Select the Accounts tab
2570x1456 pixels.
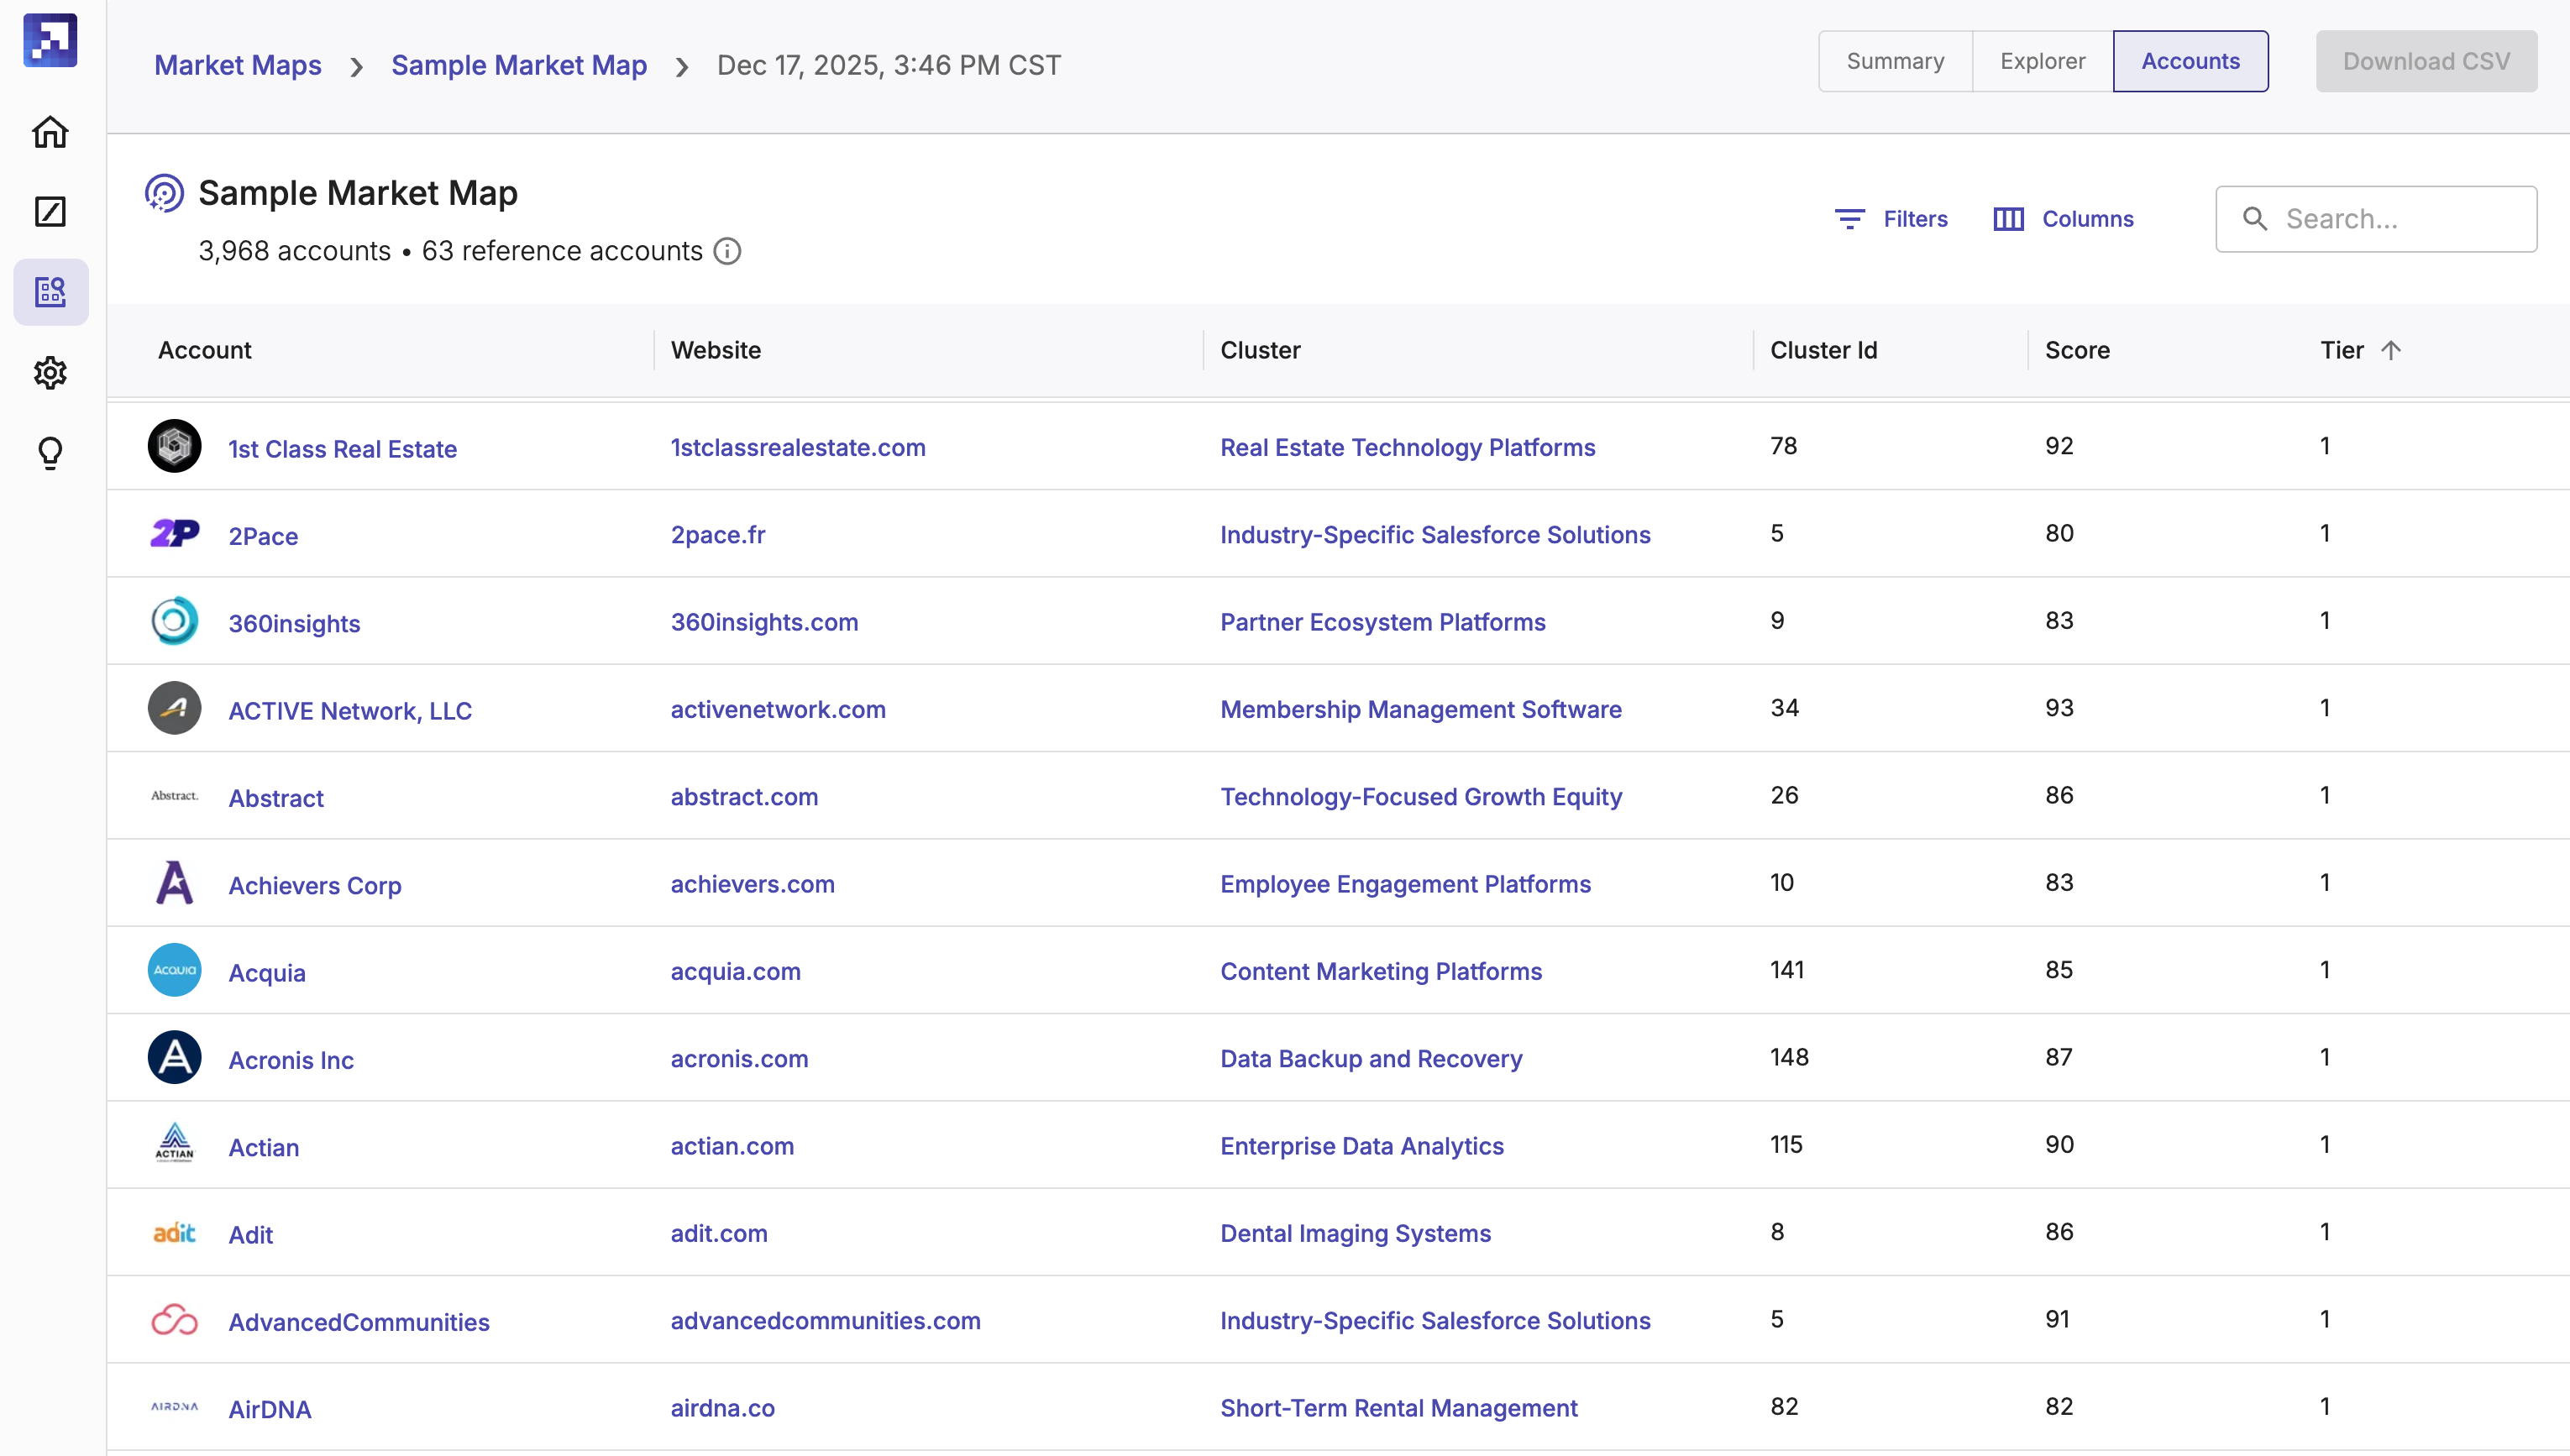click(2189, 61)
